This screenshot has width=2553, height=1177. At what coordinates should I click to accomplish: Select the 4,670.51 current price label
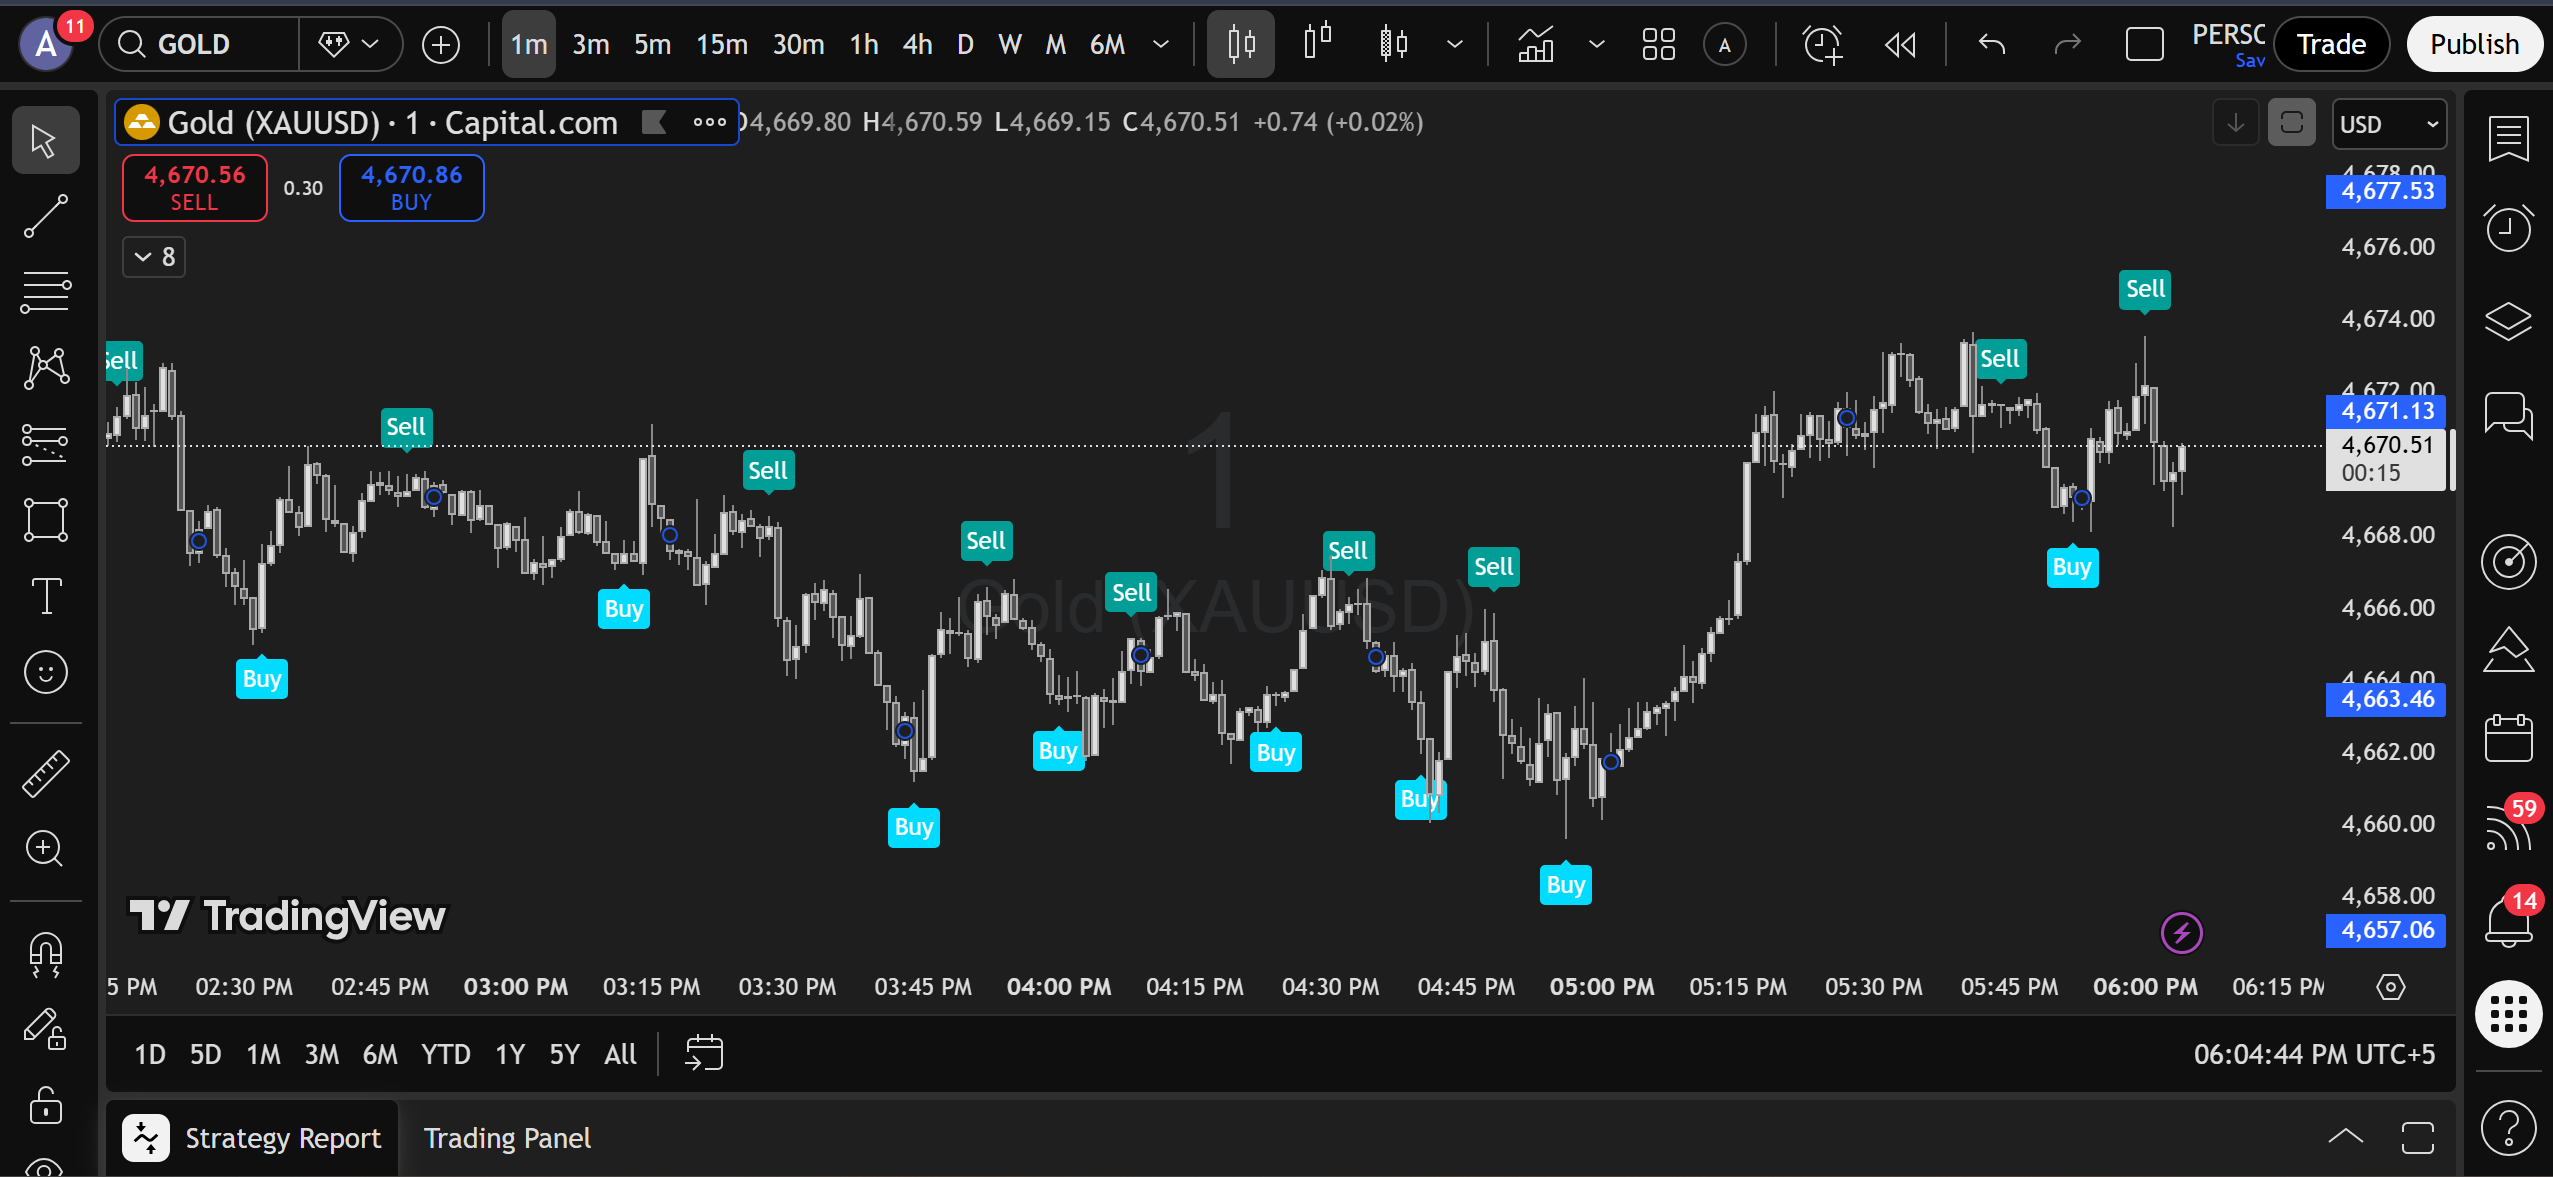2386,459
